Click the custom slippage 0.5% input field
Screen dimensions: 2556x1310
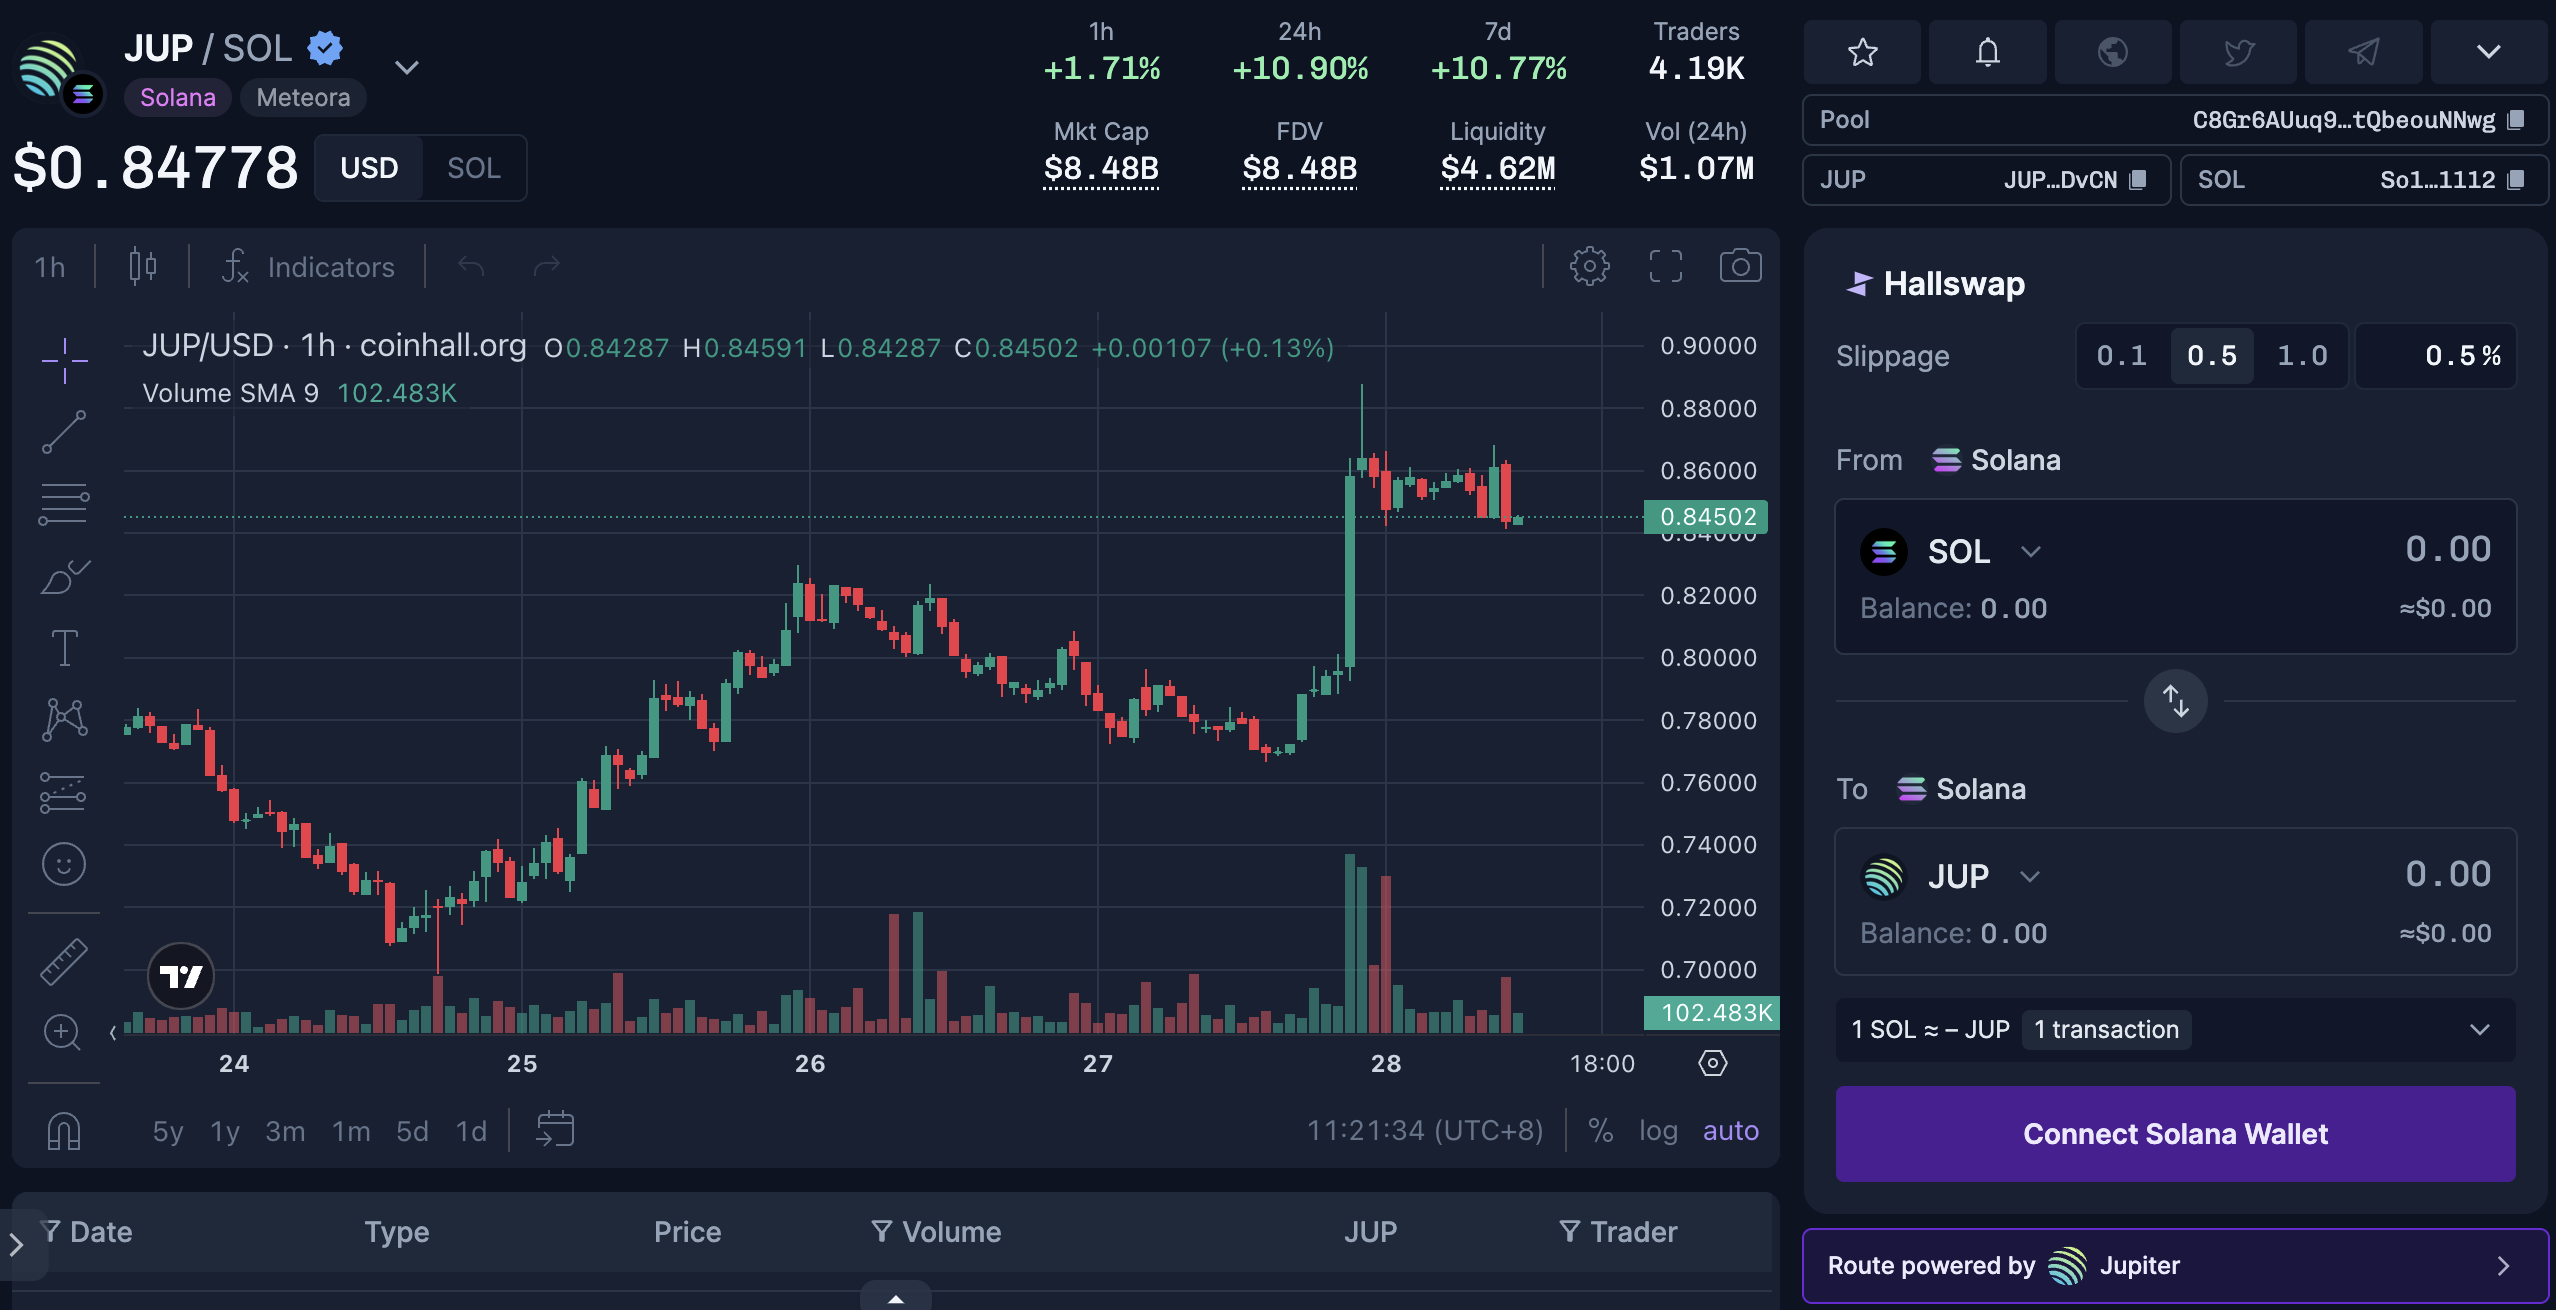coord(2436,356)
